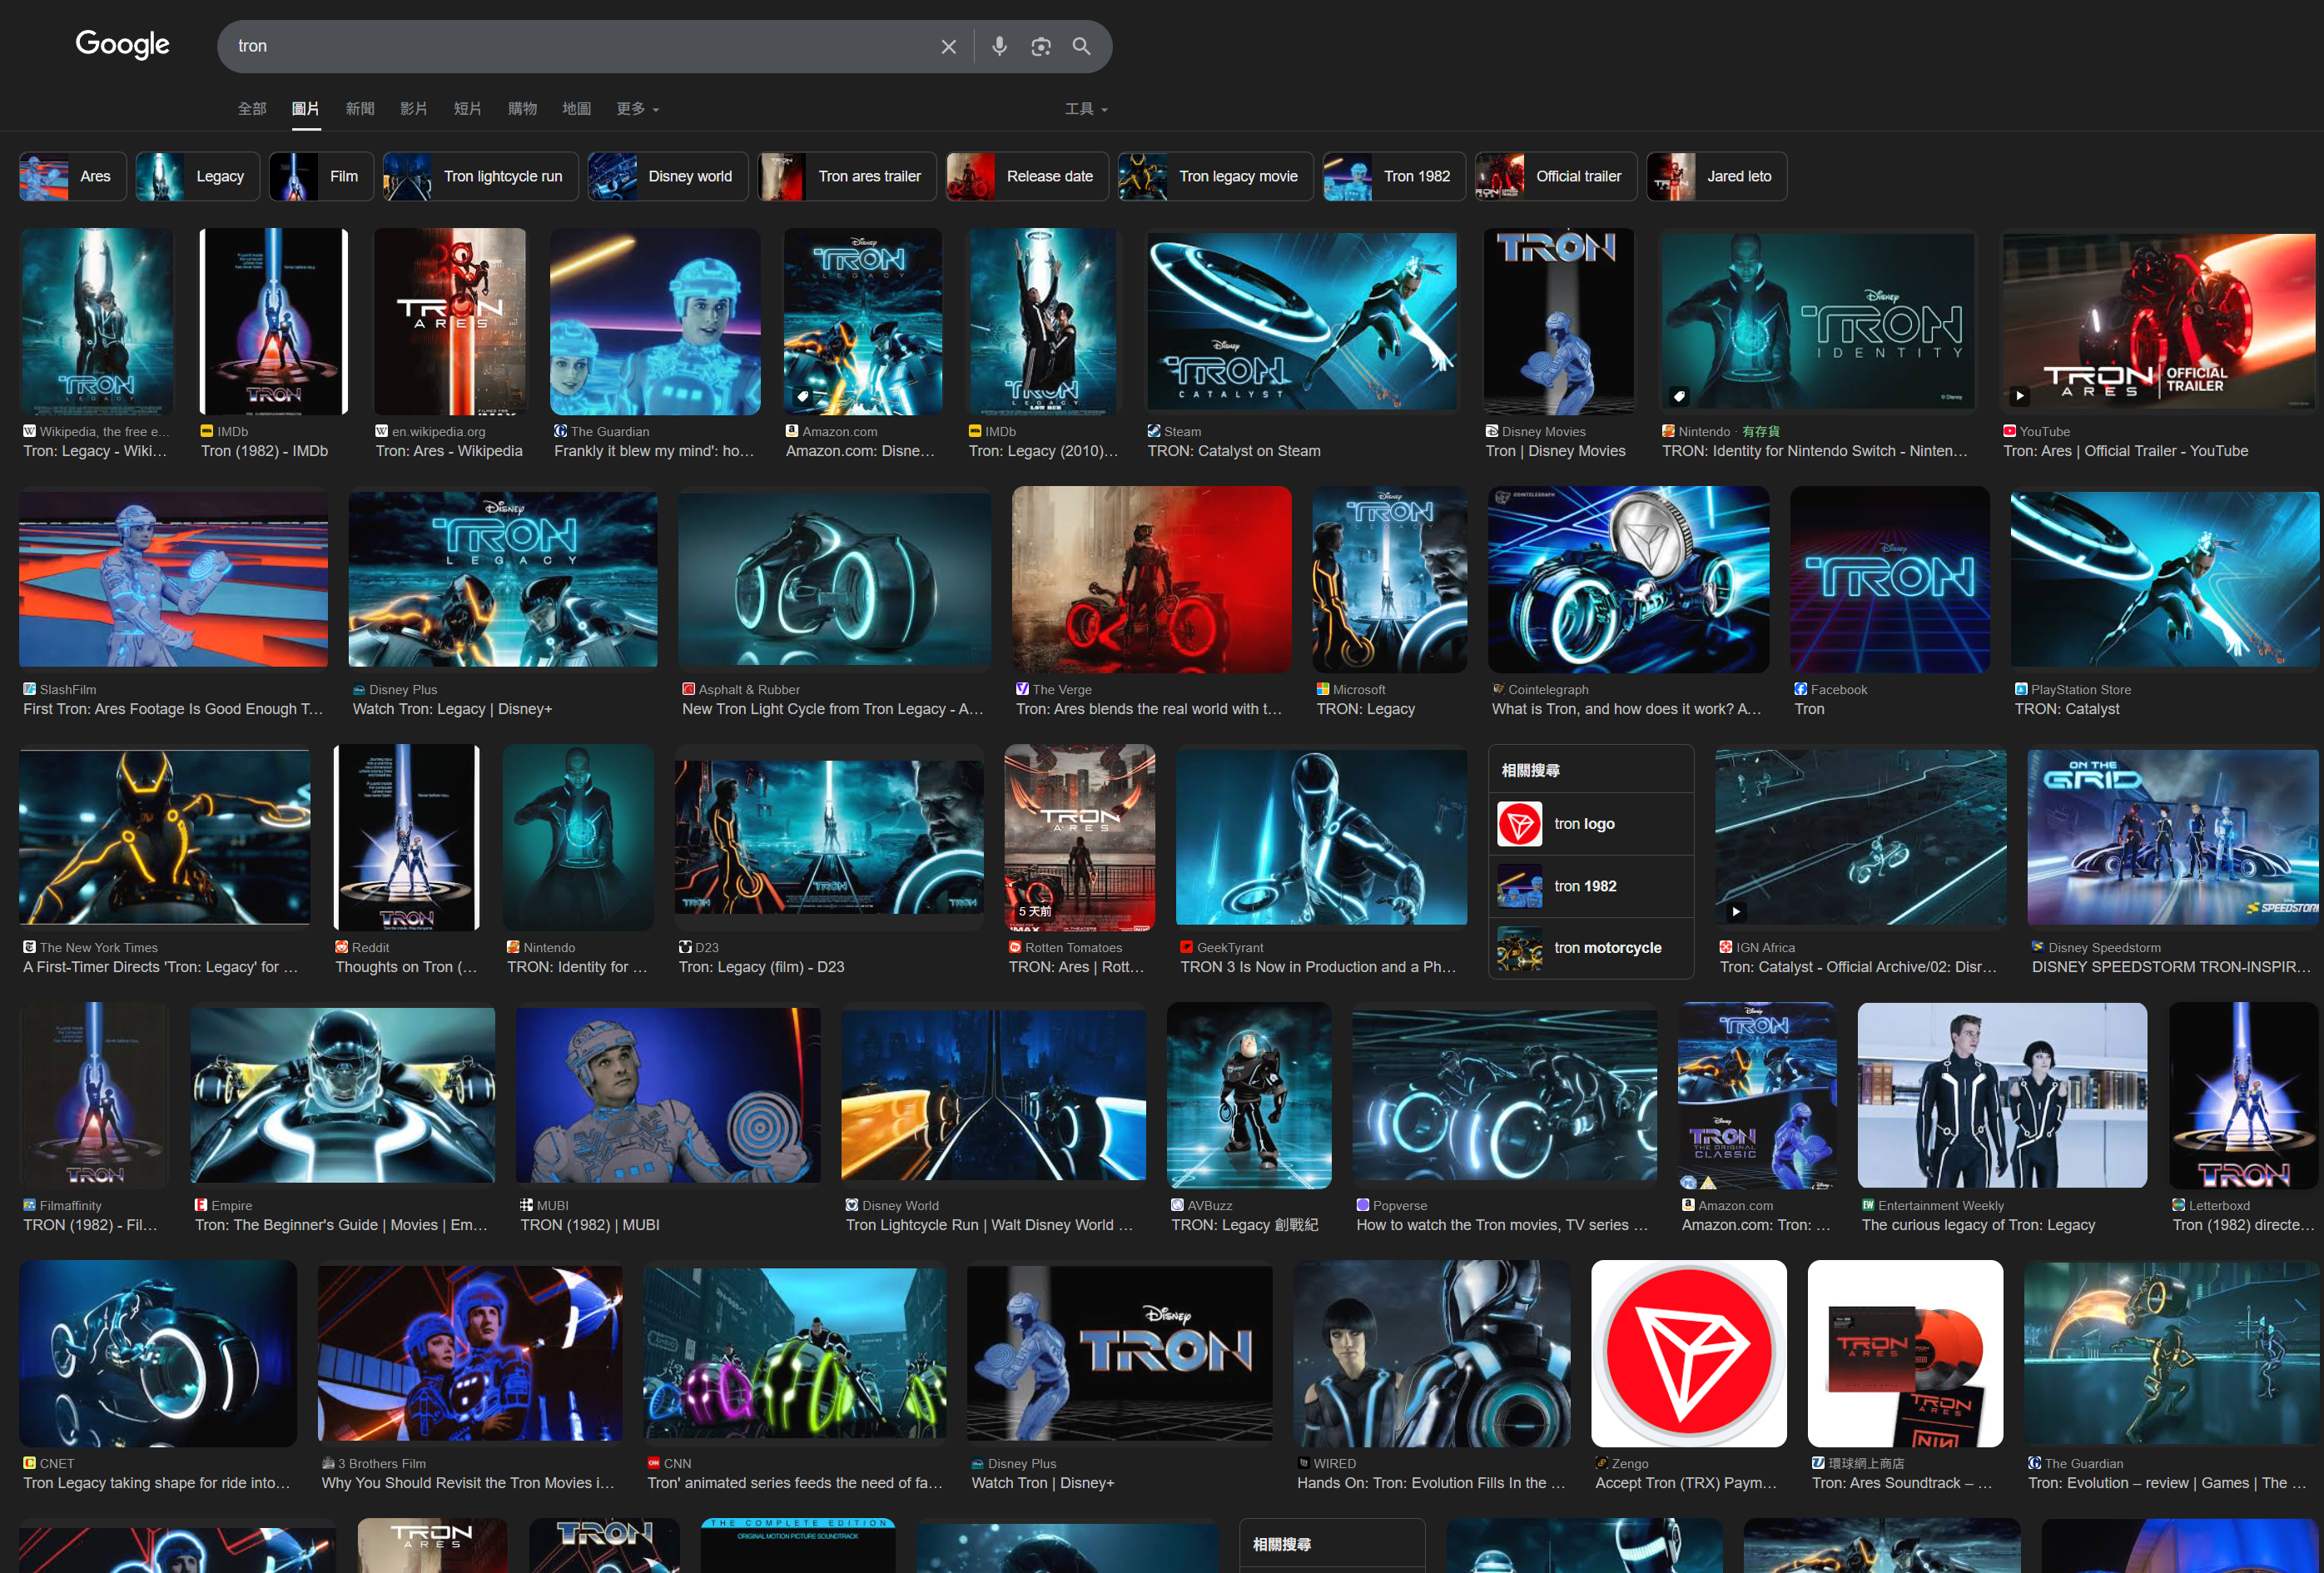Click the Steam source favicon
Image resolution: width=2324 pixels, height=1573 pixels.
click(1154, 431)
